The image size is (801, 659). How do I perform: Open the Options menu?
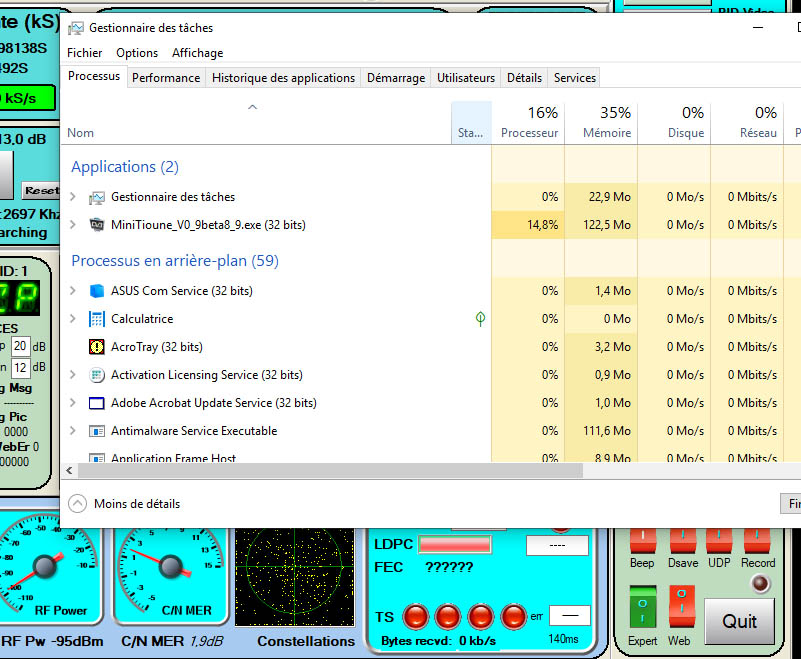137,53
